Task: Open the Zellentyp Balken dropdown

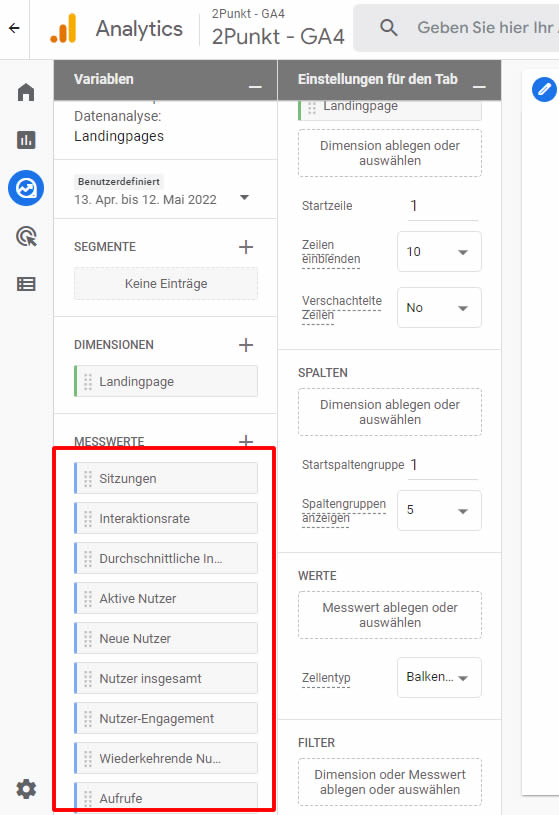Action: point(439,677)
